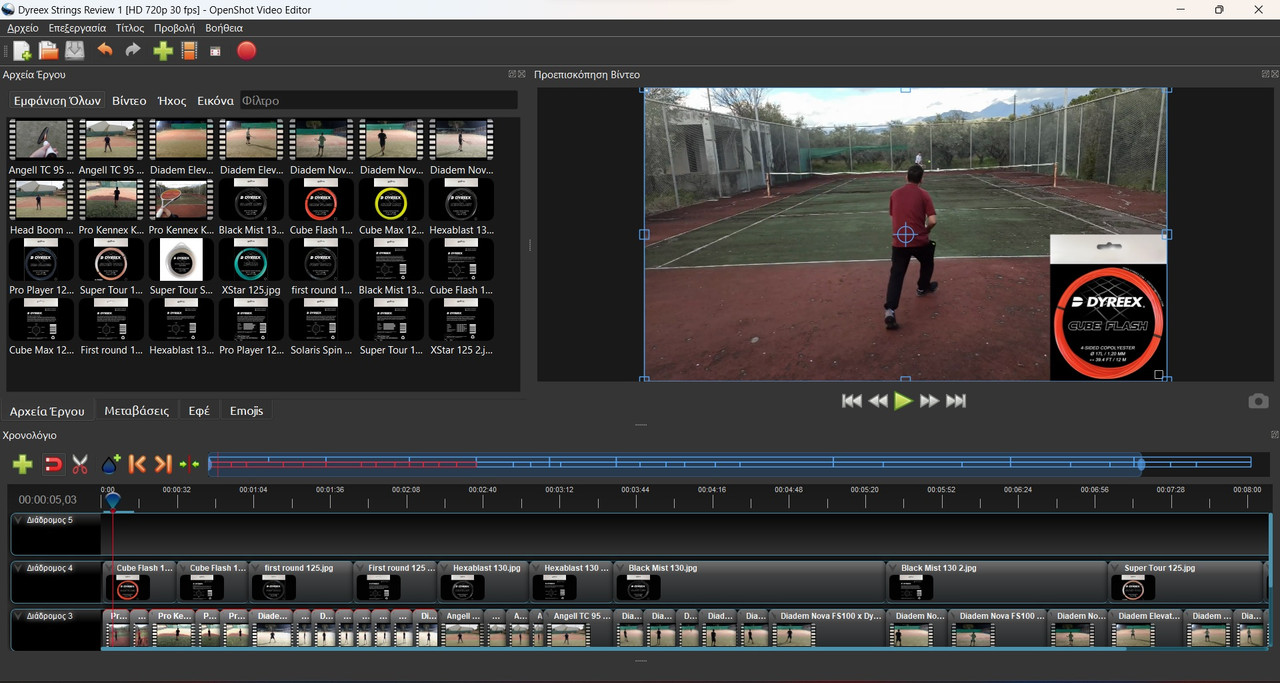Open the Βοήθεια menu
This screenshot has width=1280, height=683.
point(224,28)
